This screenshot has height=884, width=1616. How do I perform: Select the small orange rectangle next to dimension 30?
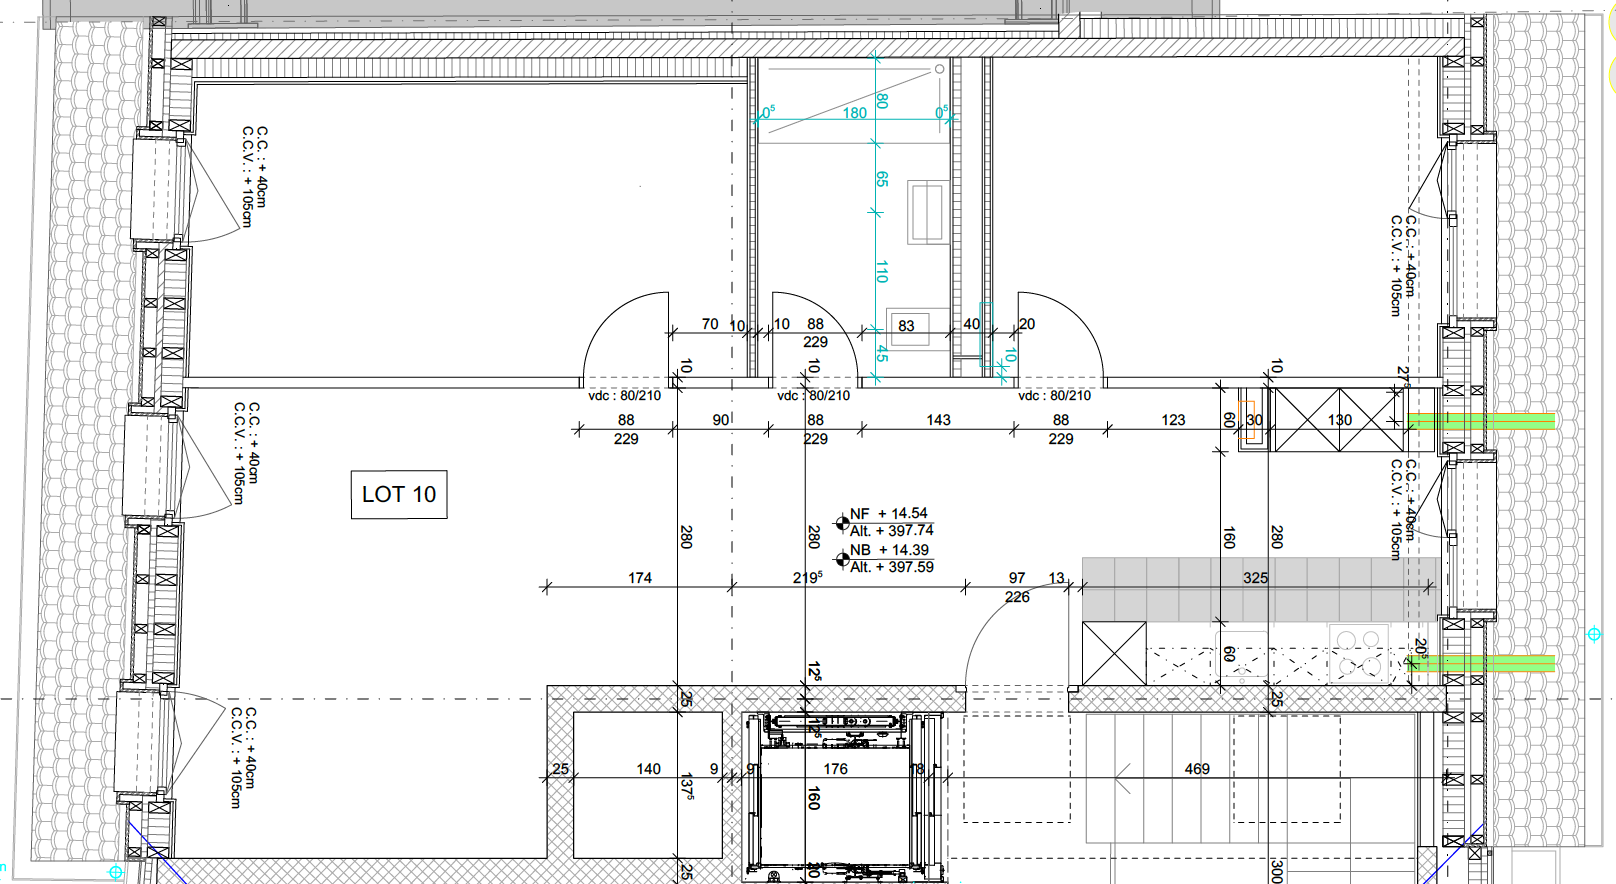point(1246,420)
